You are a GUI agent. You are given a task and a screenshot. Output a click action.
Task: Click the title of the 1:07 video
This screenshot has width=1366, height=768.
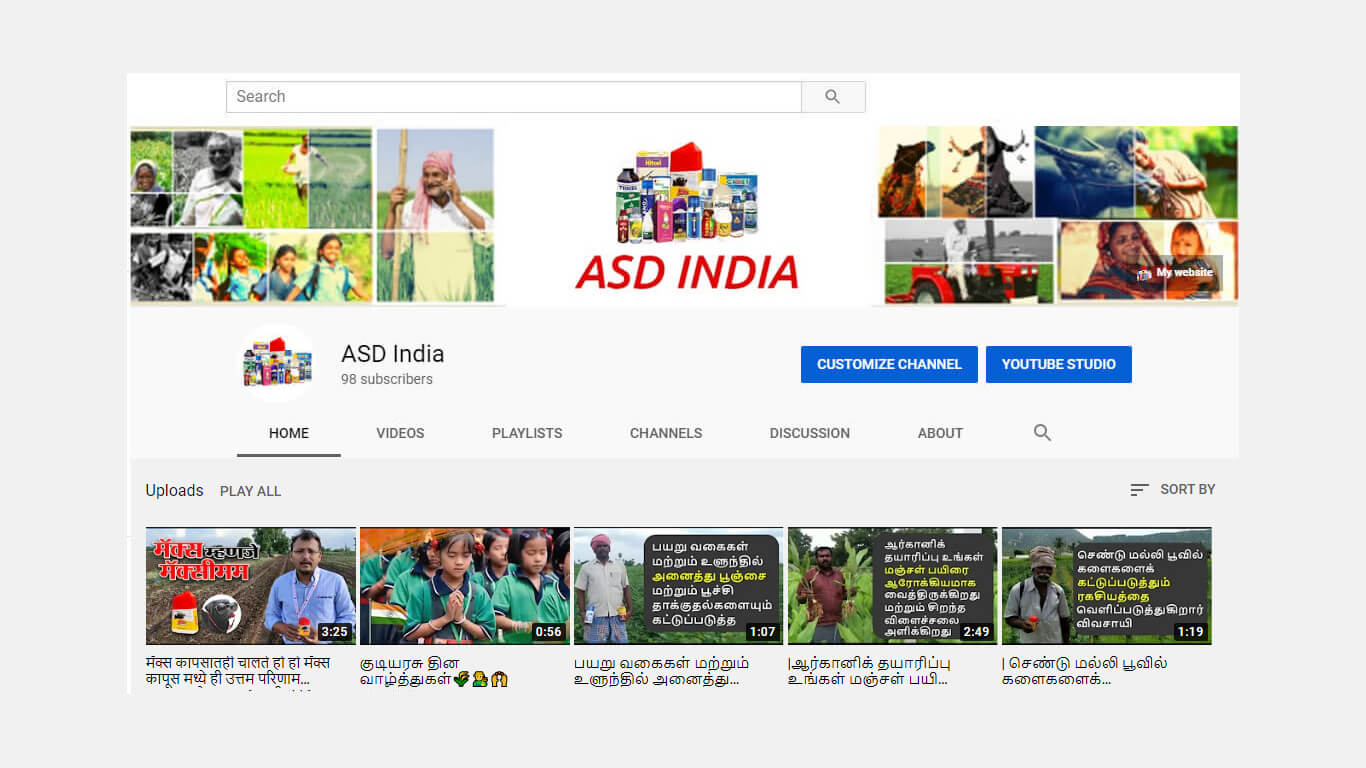tap(661, 671)
